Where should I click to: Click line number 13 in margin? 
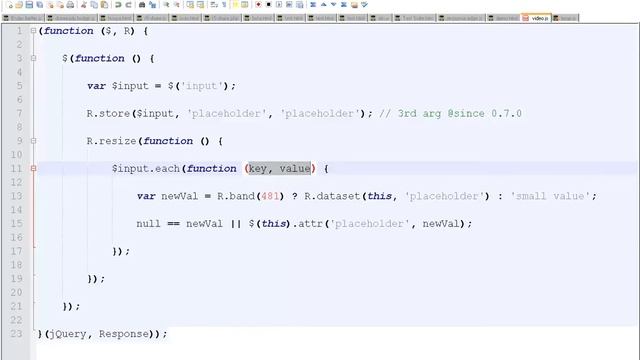point(16,196)
